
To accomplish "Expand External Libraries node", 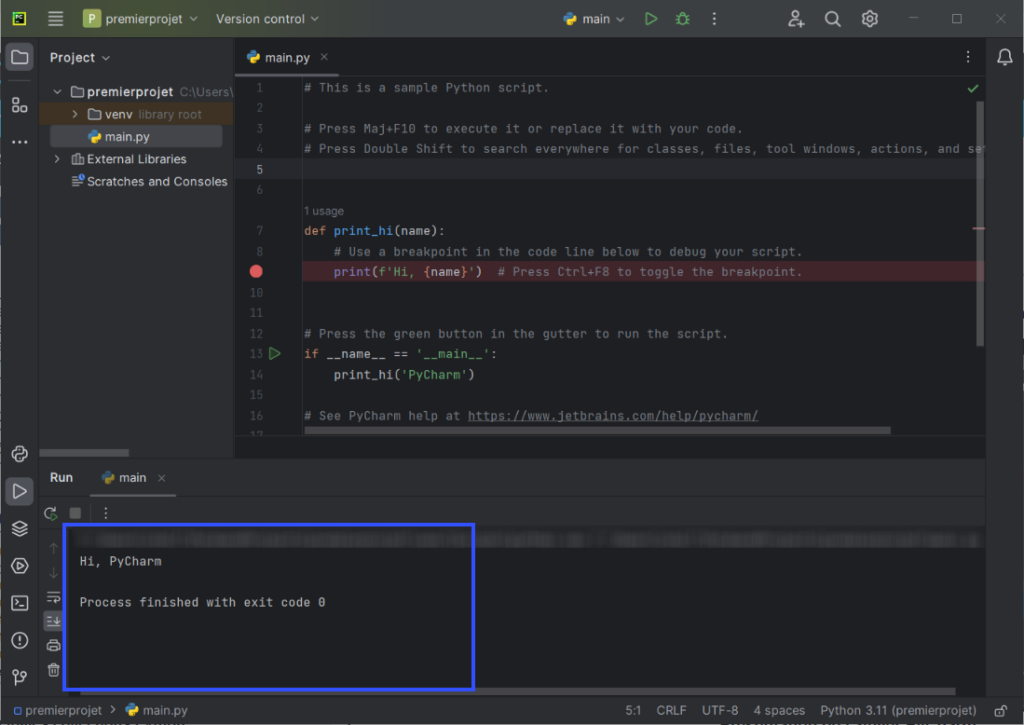I will pos(57,159).
